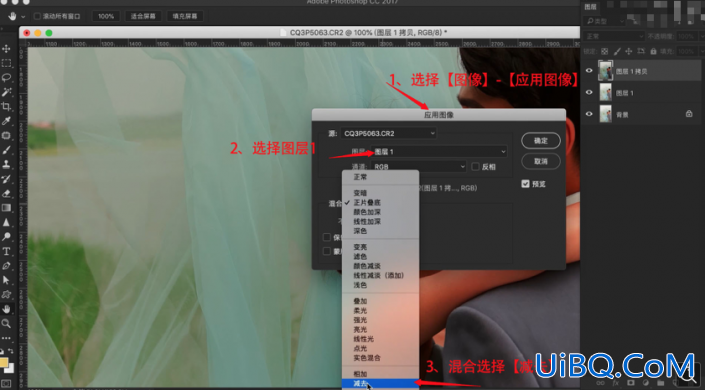Viewport: 705px width, 390px height.
Task: Click lock image pixels brush icon
Action: [617, 51]
